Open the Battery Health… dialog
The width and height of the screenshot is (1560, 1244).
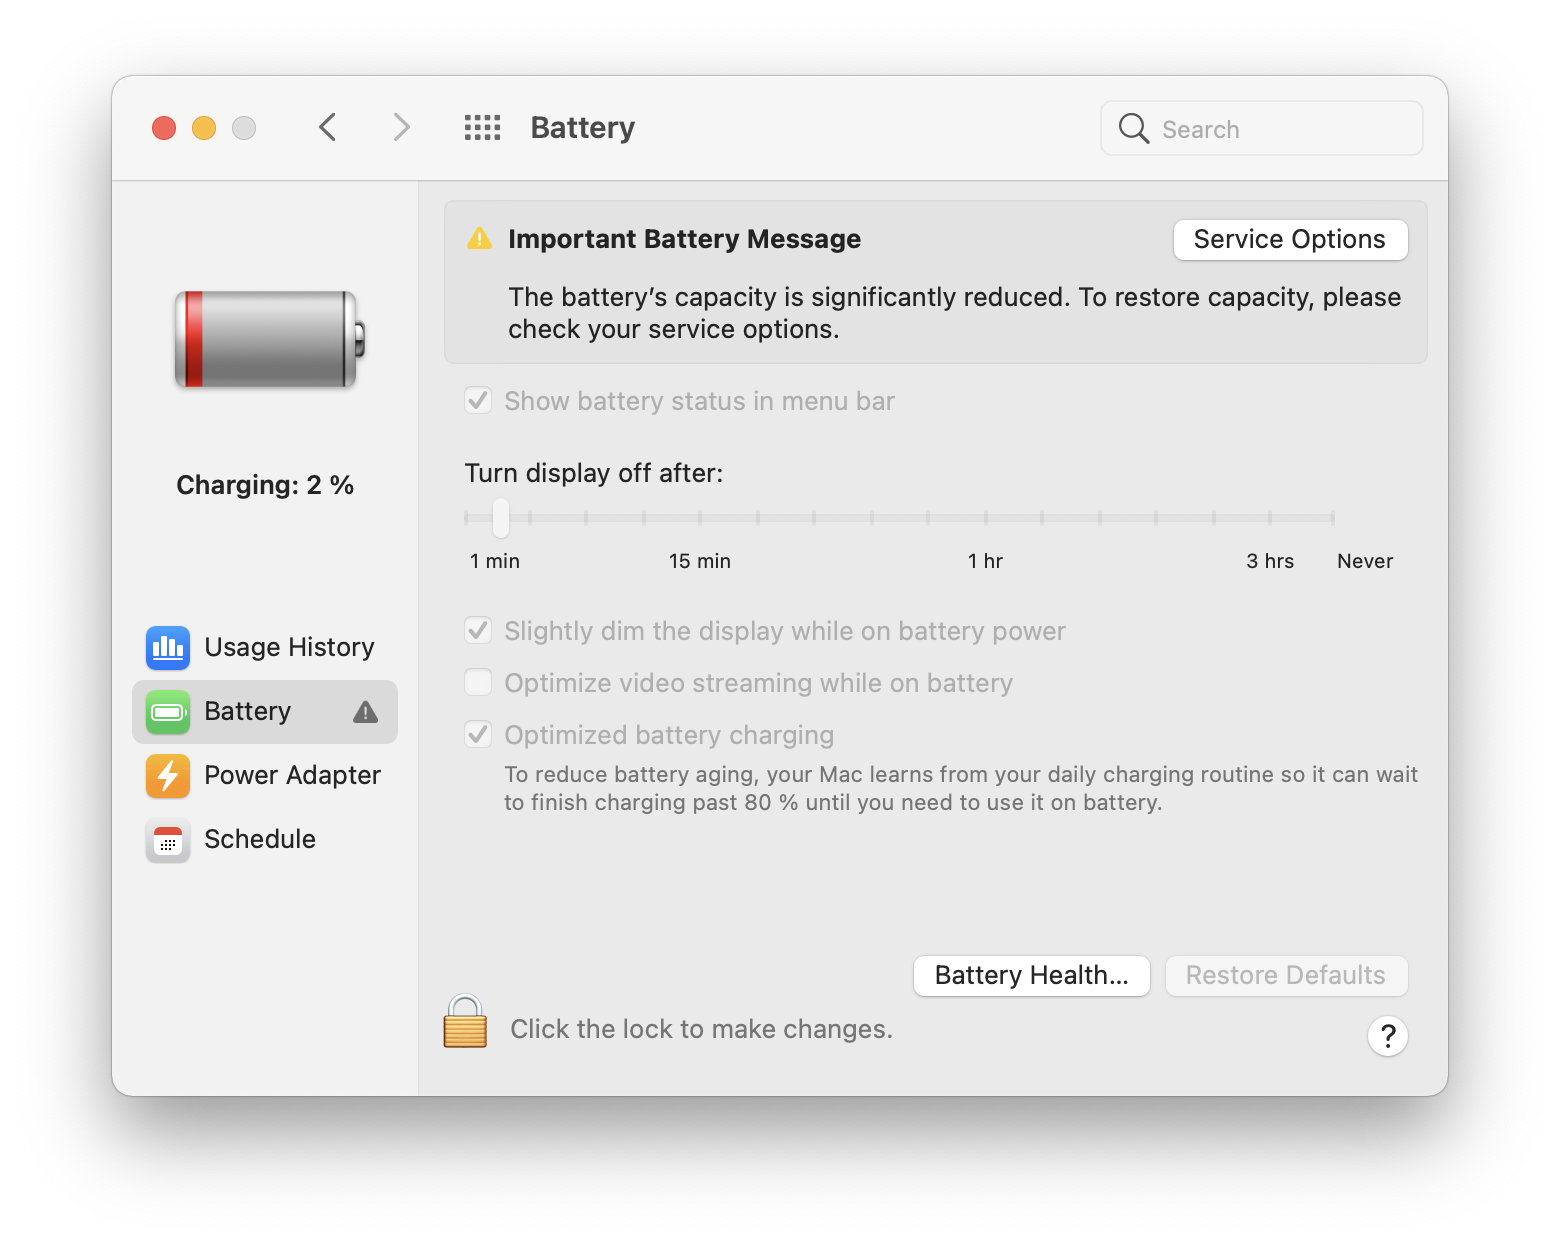pyautogui.click(x=1032, y=976)
